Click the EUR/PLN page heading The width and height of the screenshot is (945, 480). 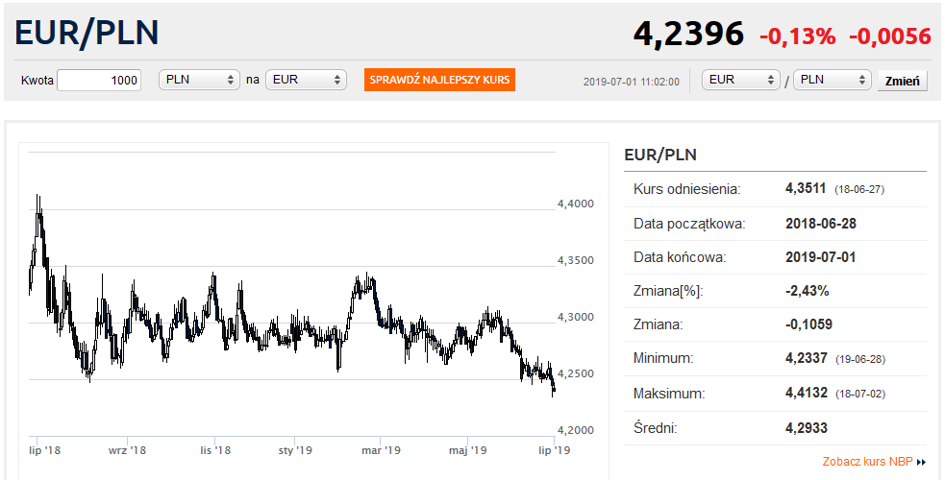click(x=86, y=33)
